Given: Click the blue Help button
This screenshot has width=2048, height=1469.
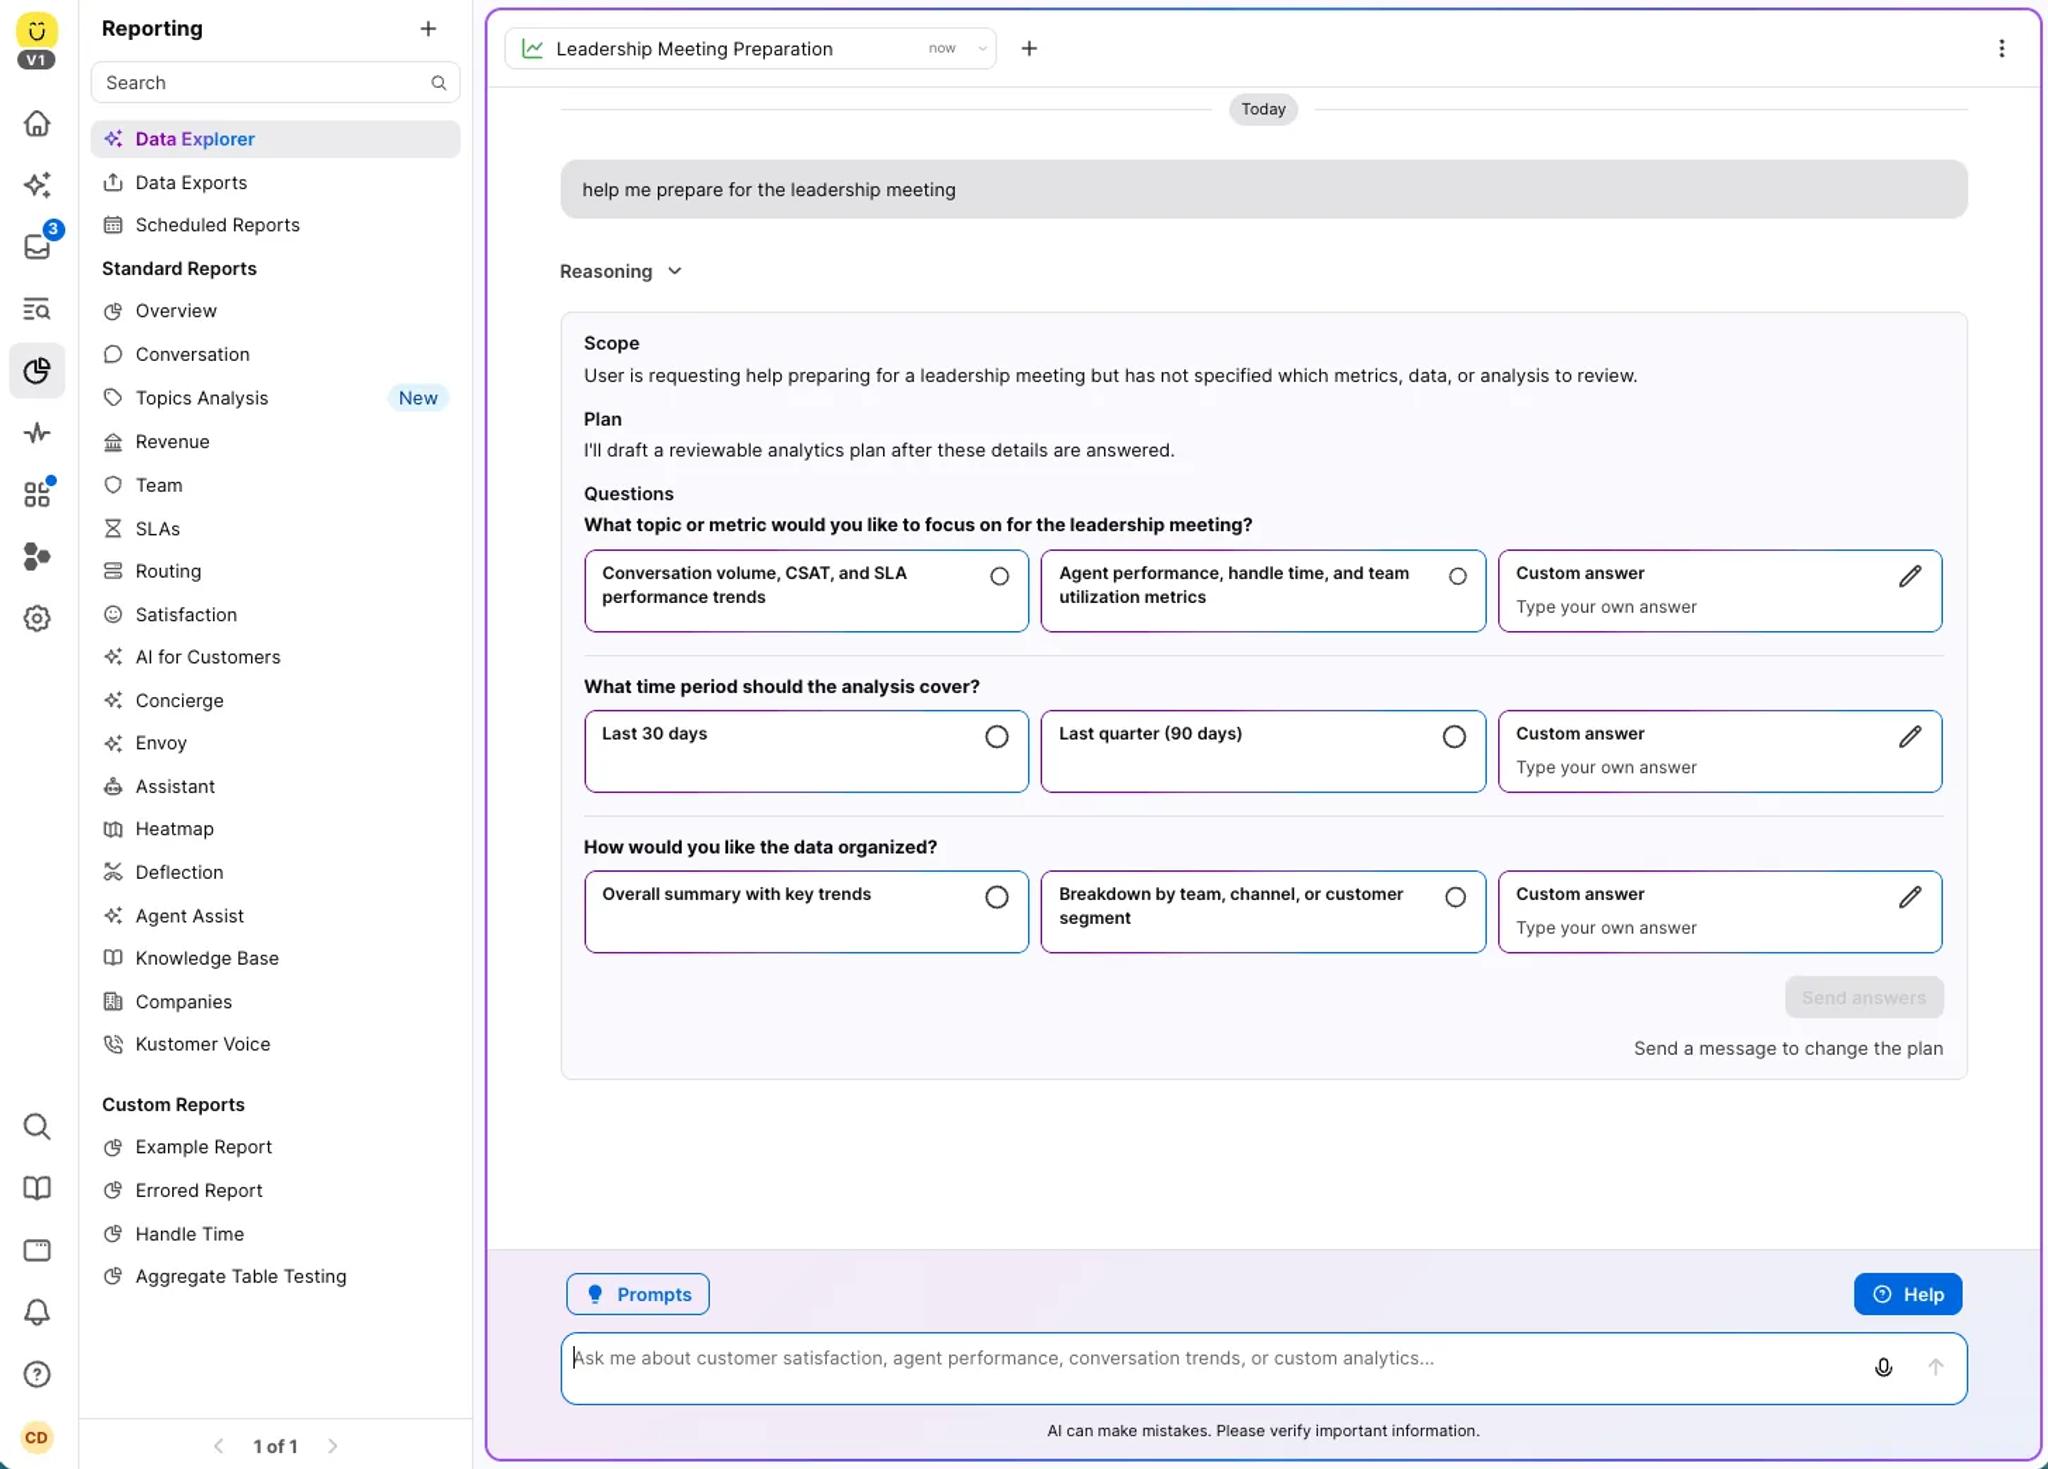Looking at the screenshot, I should (x=1907, y=1294).
